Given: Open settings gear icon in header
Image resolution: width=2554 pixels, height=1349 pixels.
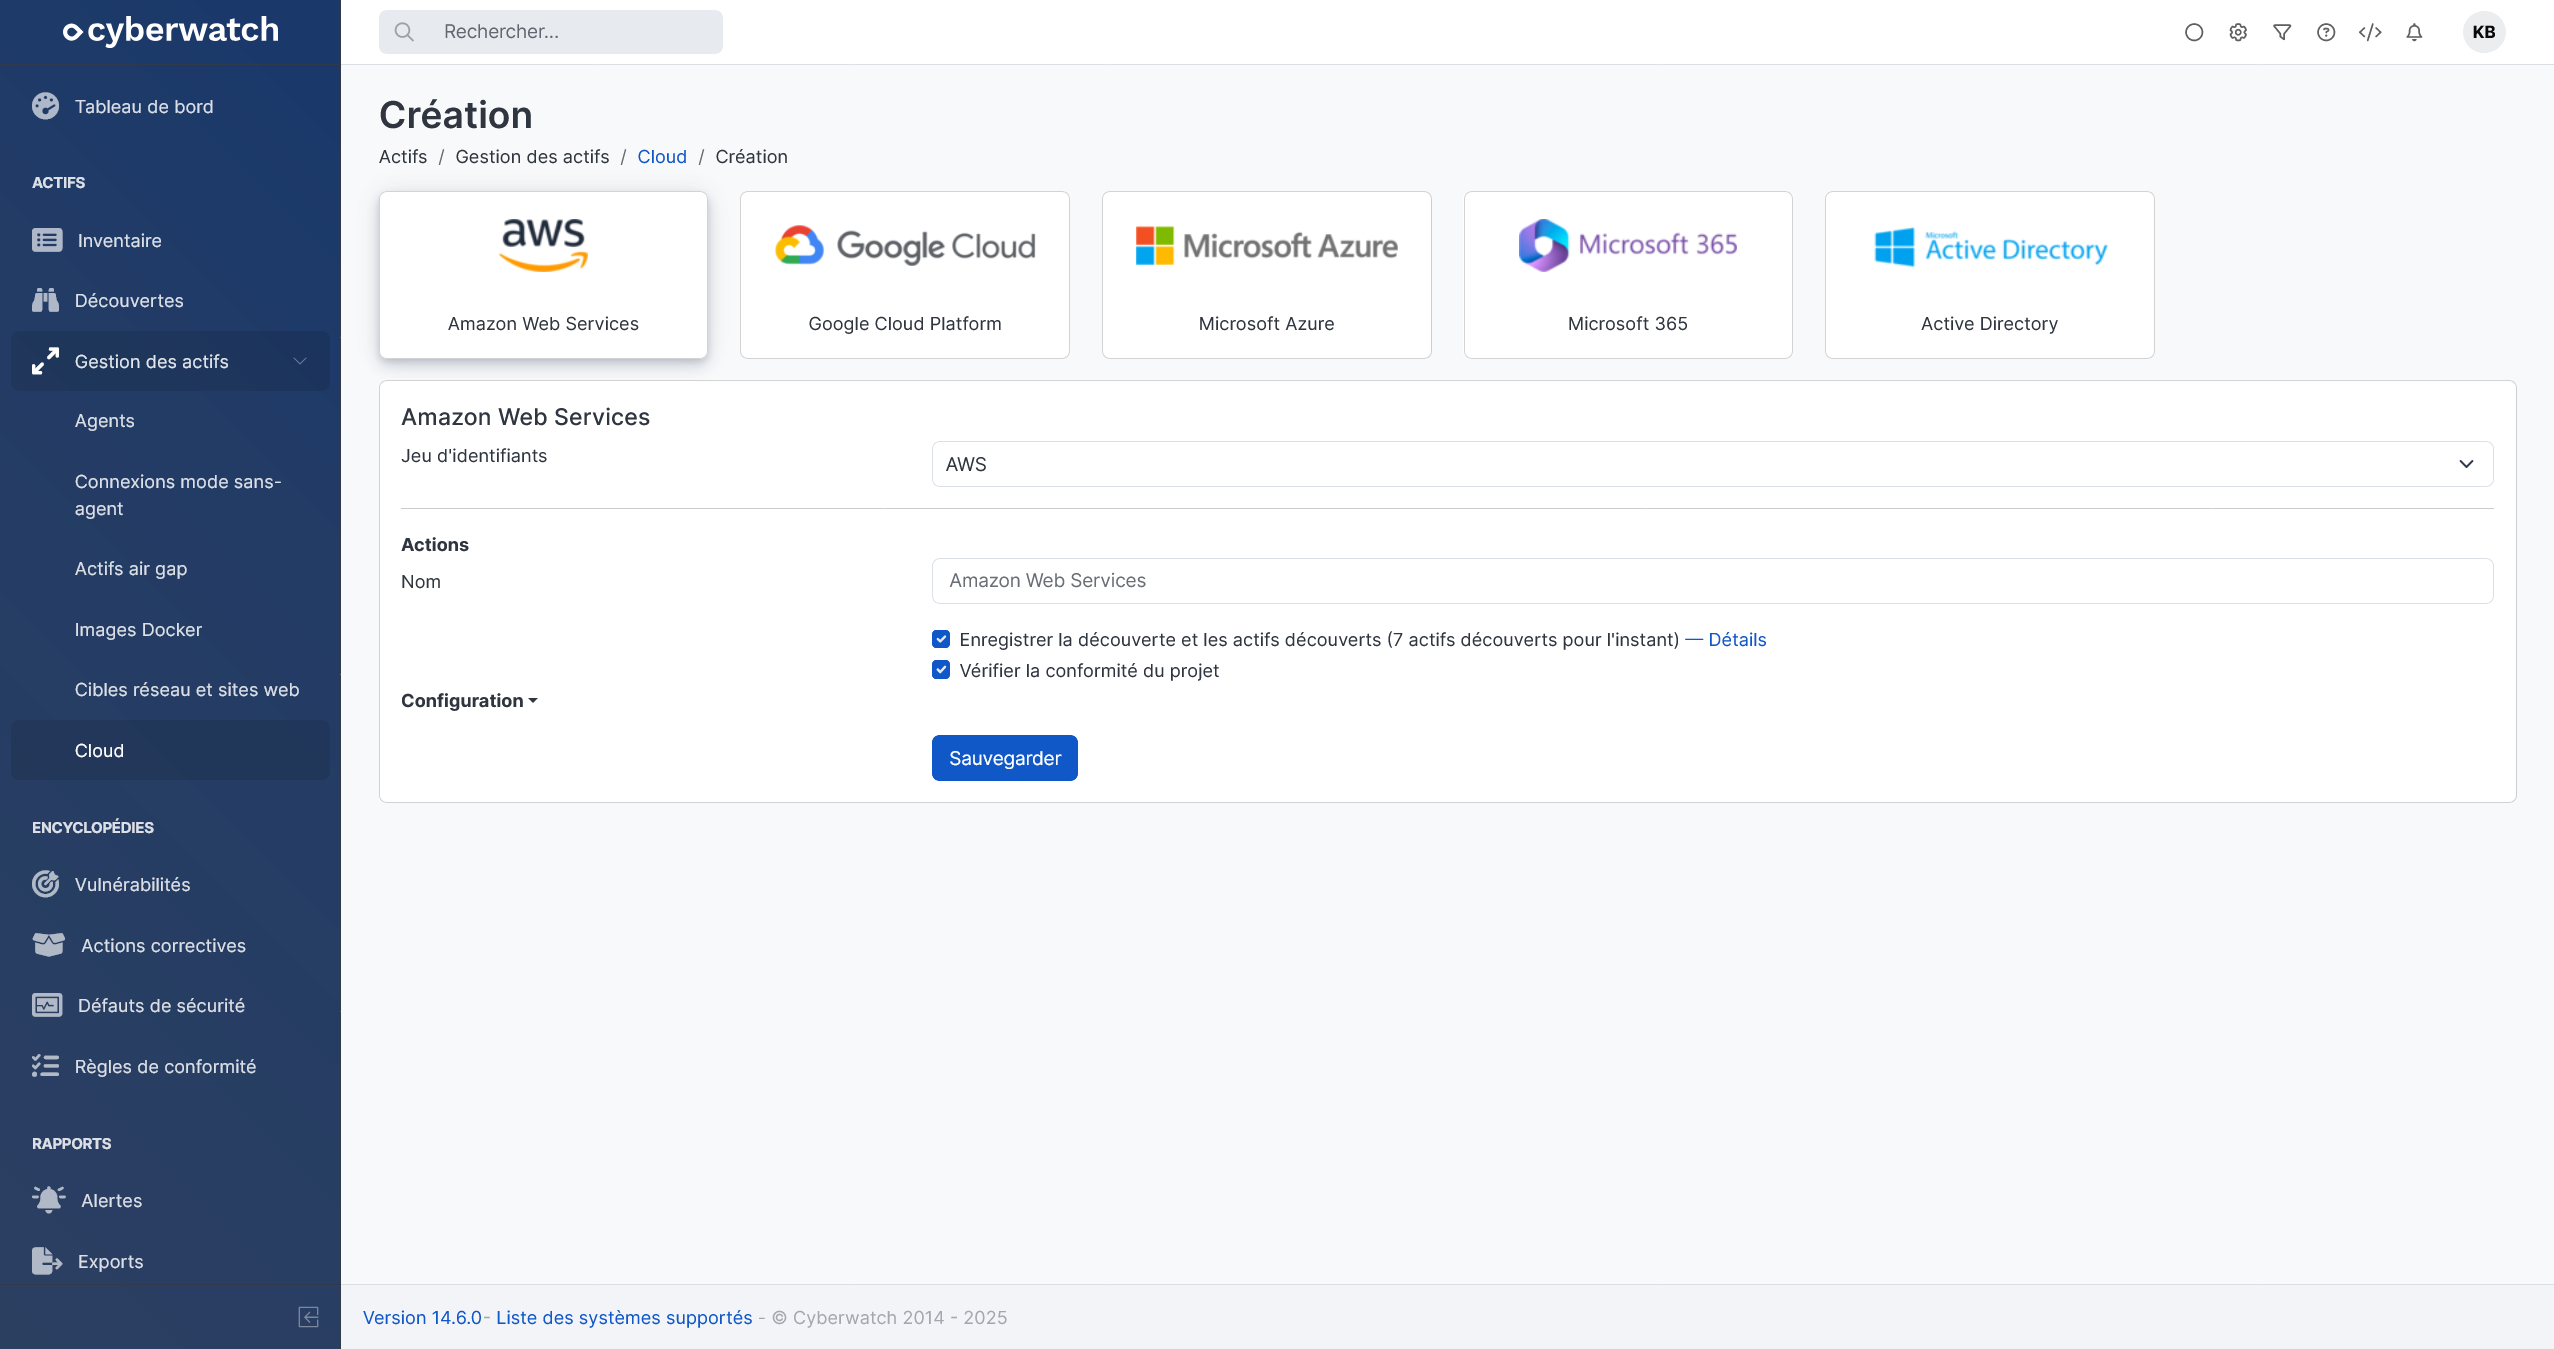Looking at the screenshot, I should 2238,32.
